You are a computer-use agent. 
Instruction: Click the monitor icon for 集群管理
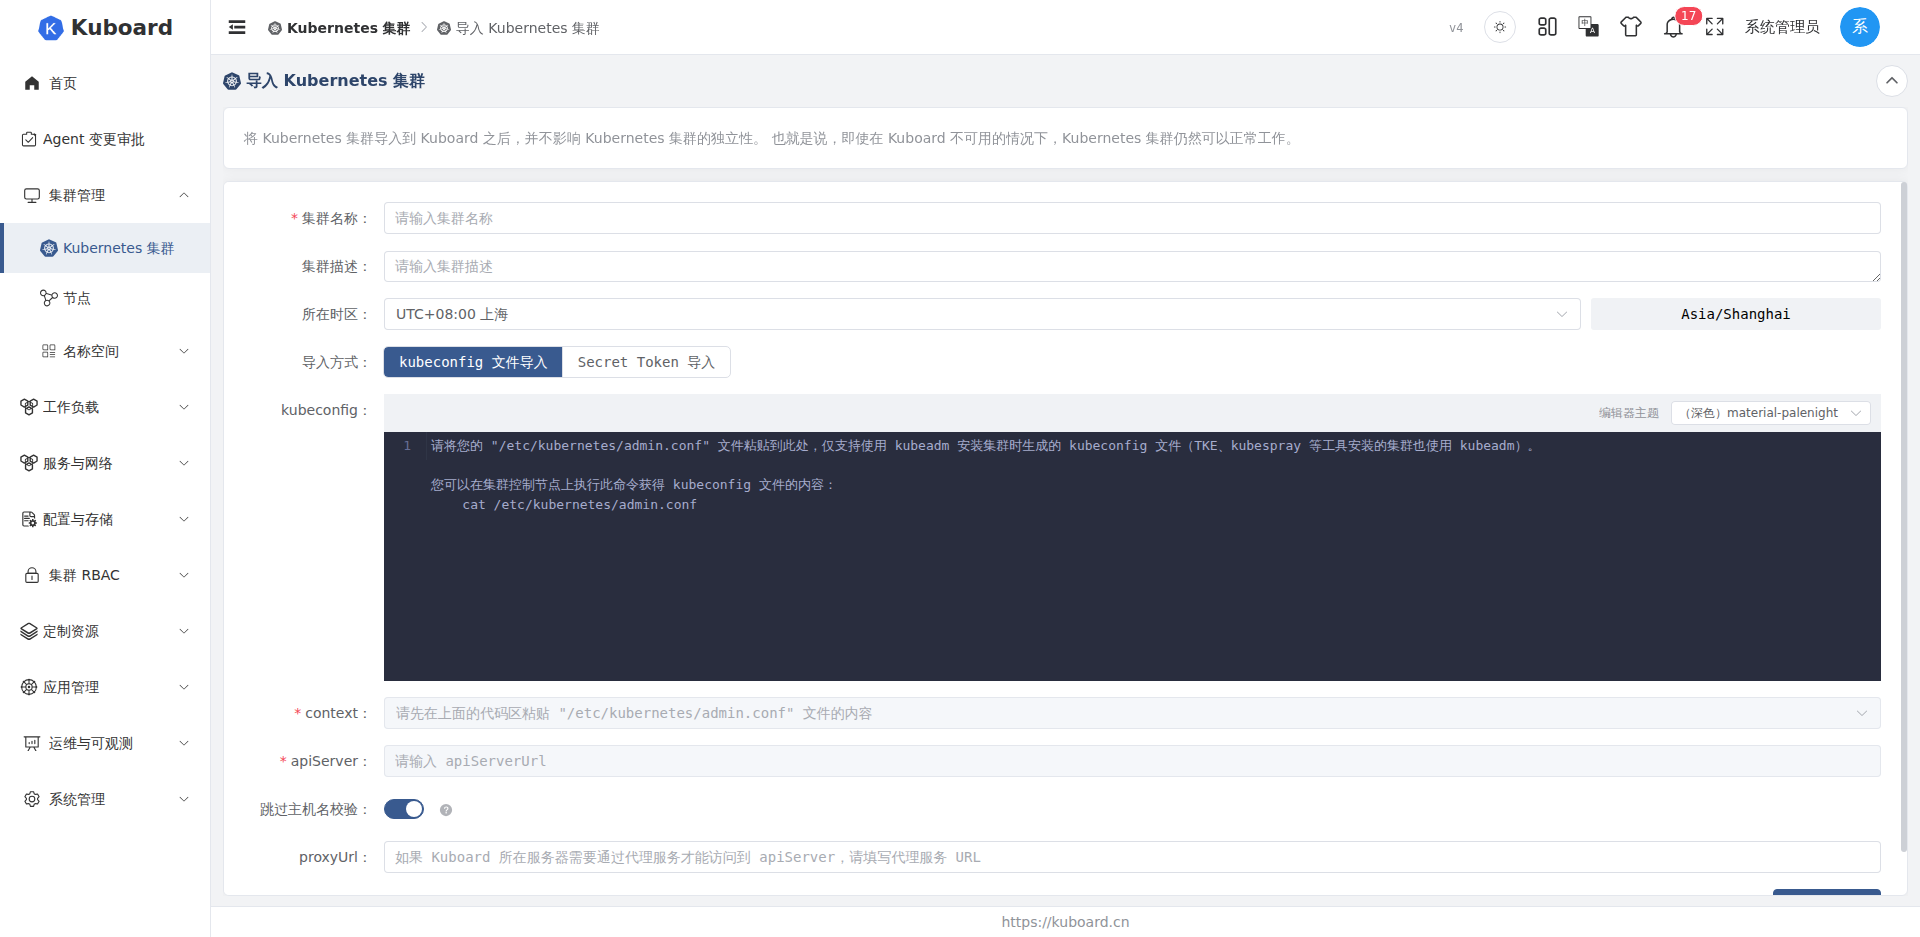pos(32,195)
